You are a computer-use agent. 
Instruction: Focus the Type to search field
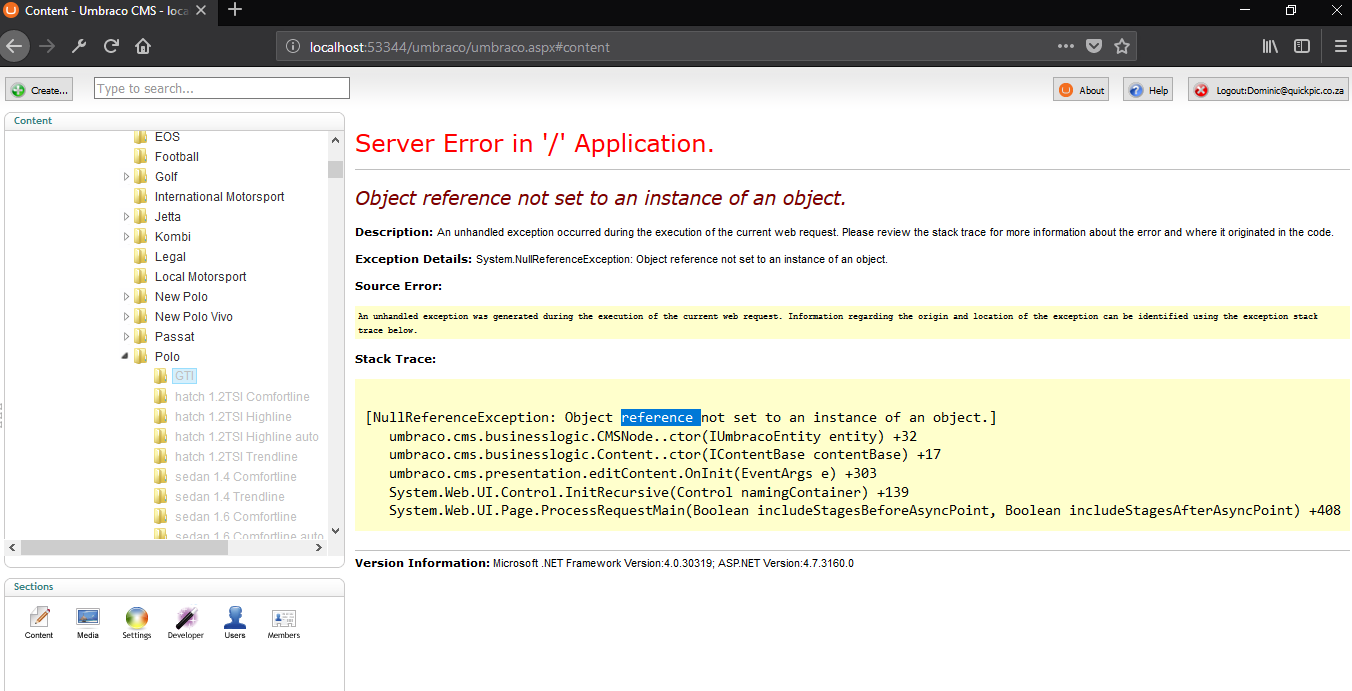pyautogui.click(x=222, y=88)
